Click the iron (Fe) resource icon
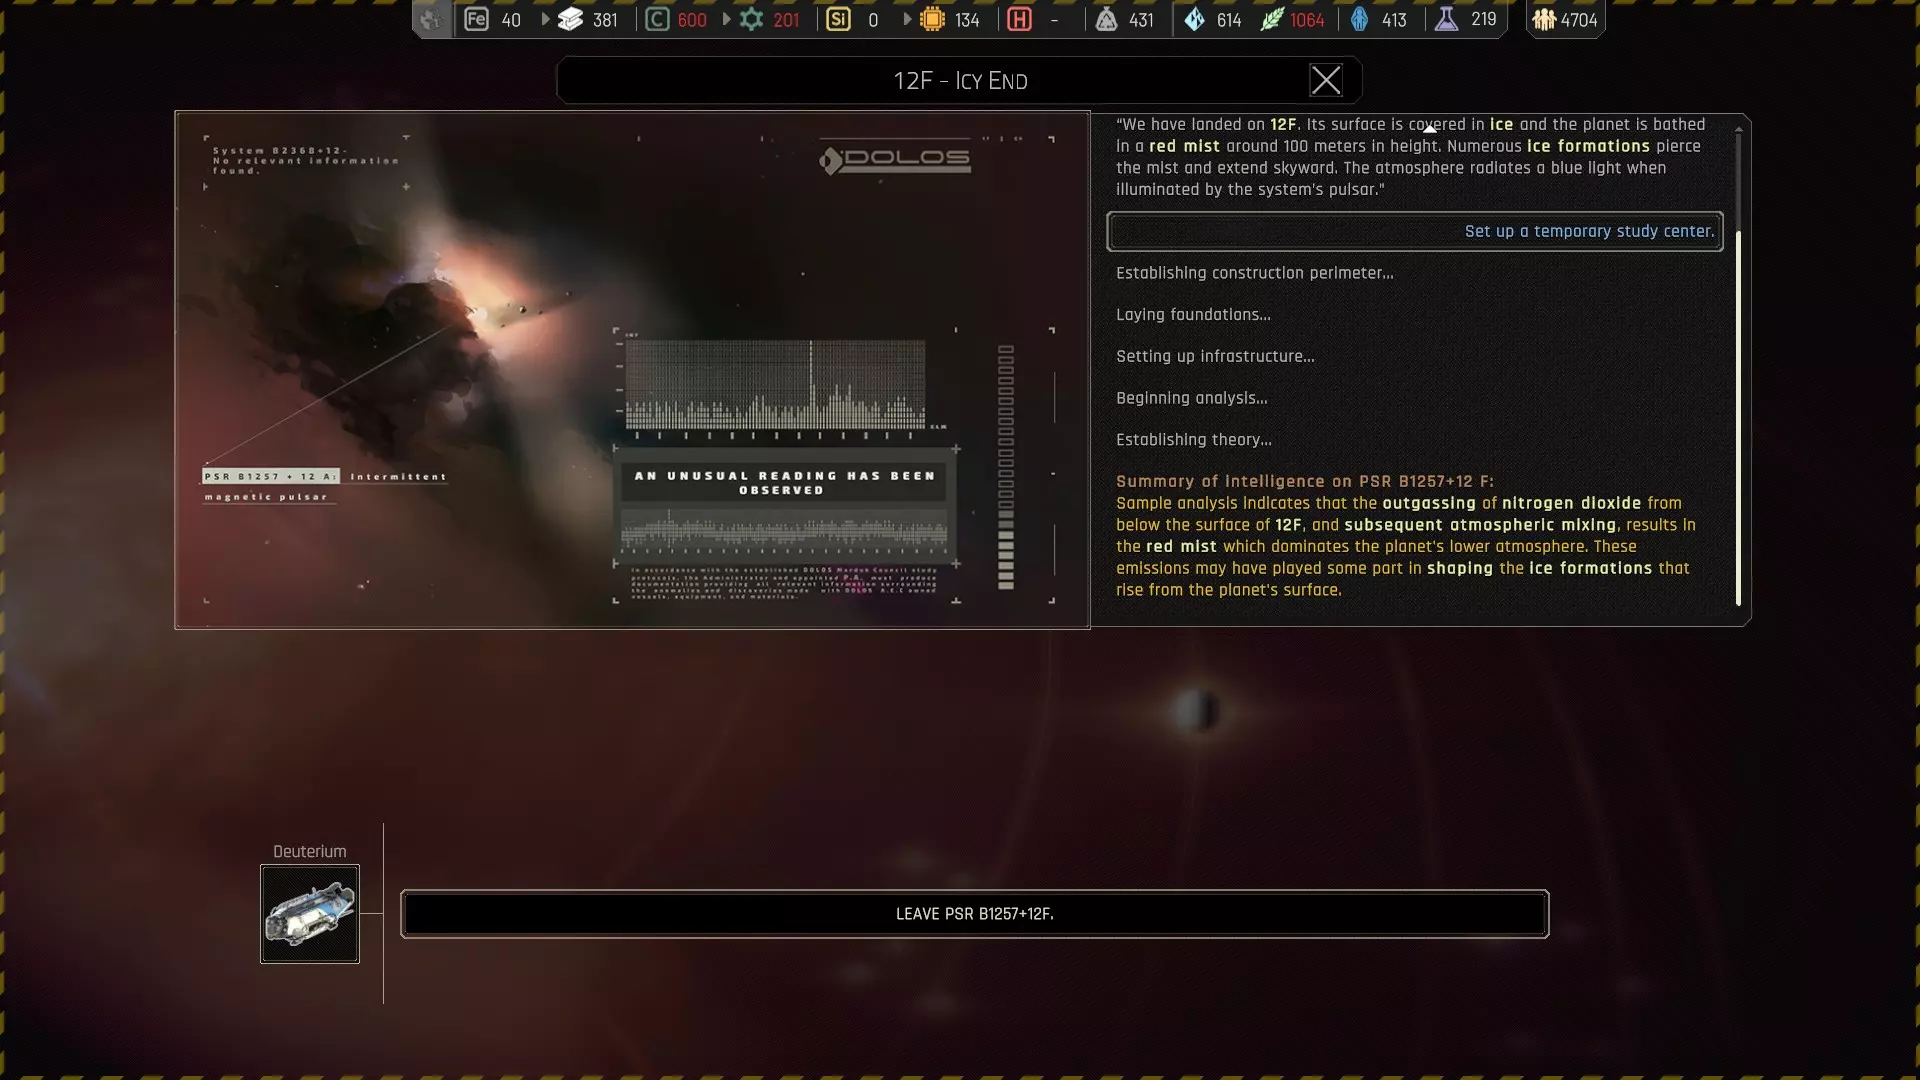 coord(477,19)
